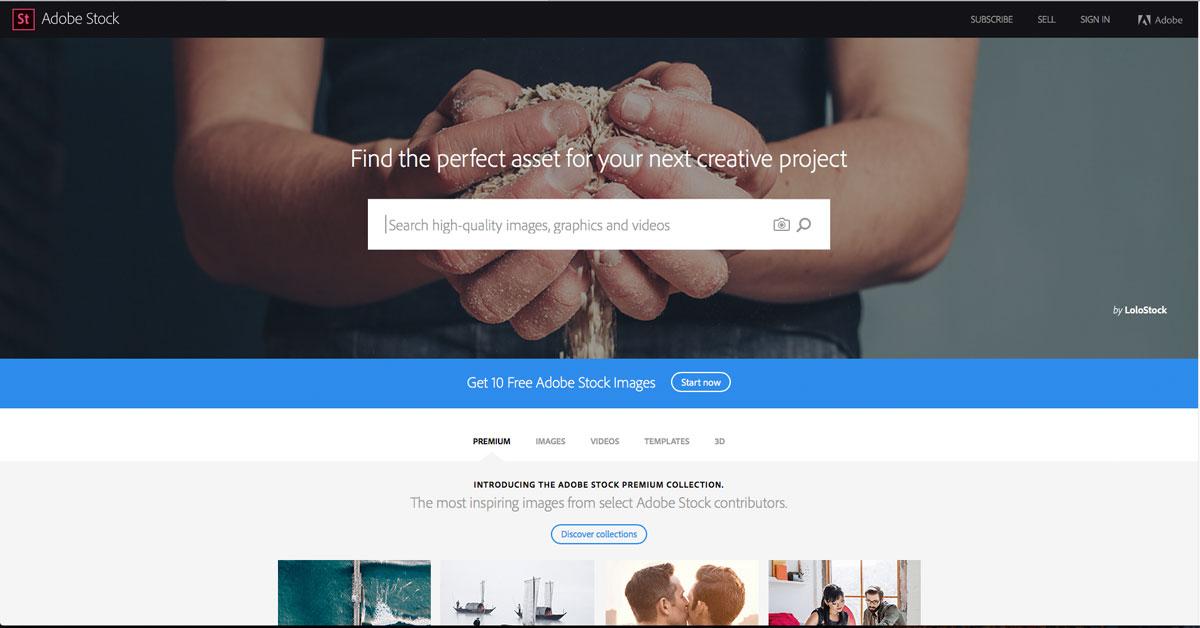Click SIGN IN in the header

click(x=1095, y=20)
